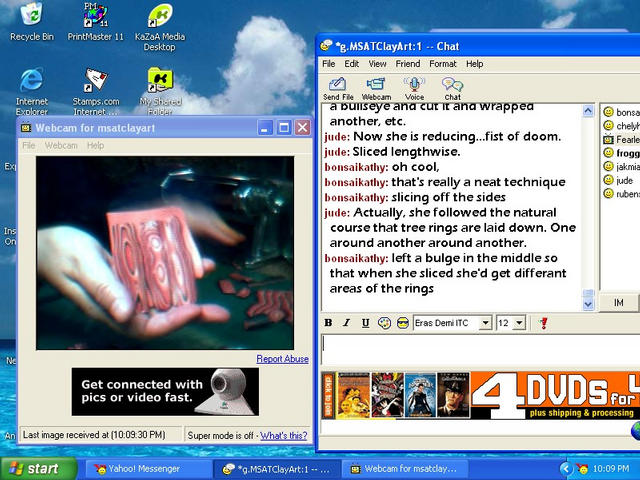Switch to g.MSATClayArt:1 taskbar button

point(277,469)
